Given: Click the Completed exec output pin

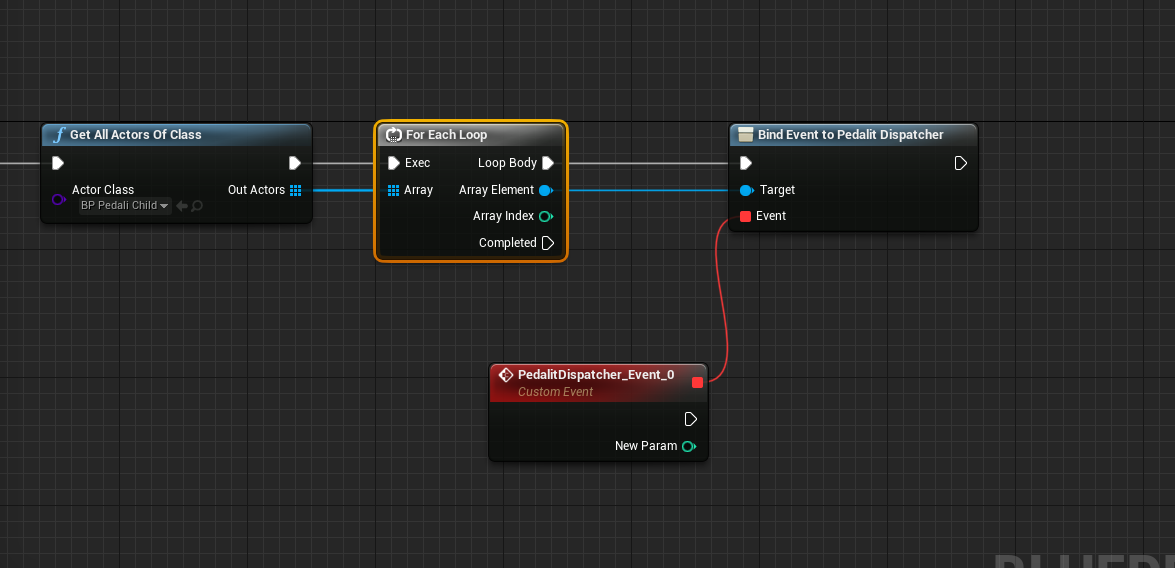Looking at the screenshot, I should (548, 243).
